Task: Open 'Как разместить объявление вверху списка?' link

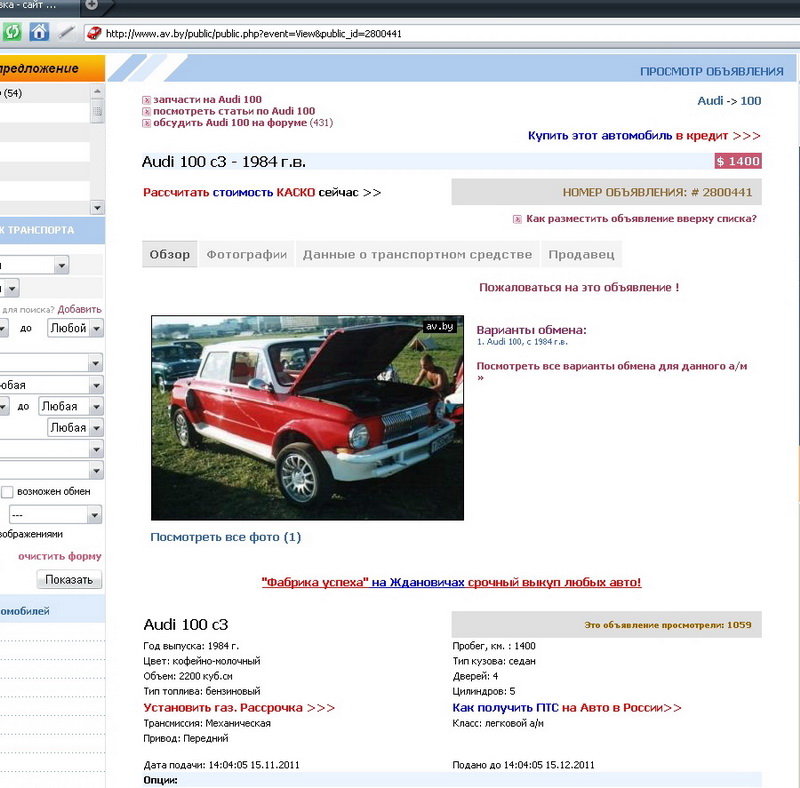Action: click(641, 219)
